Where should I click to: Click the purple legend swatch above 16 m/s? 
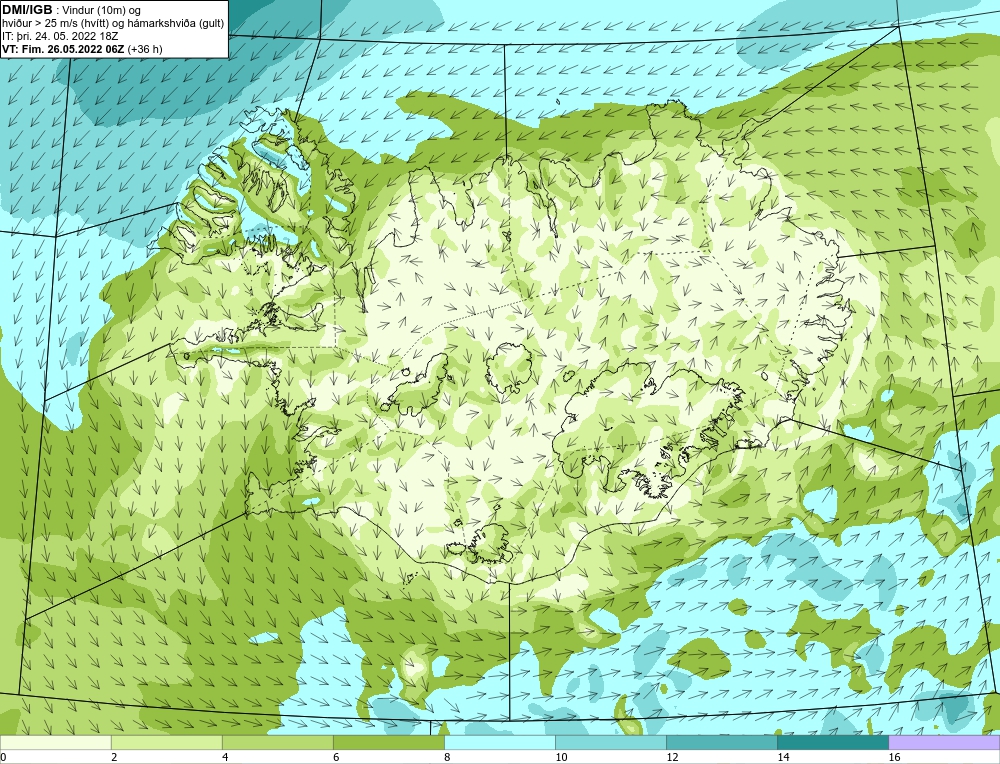944,742
